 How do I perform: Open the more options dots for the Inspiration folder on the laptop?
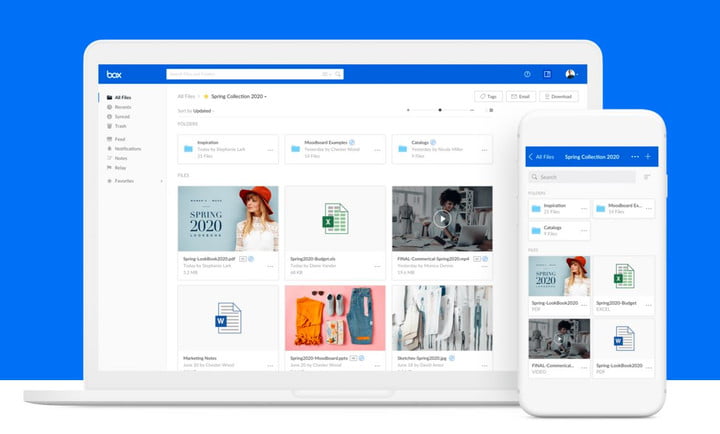[x=270, y=150]
